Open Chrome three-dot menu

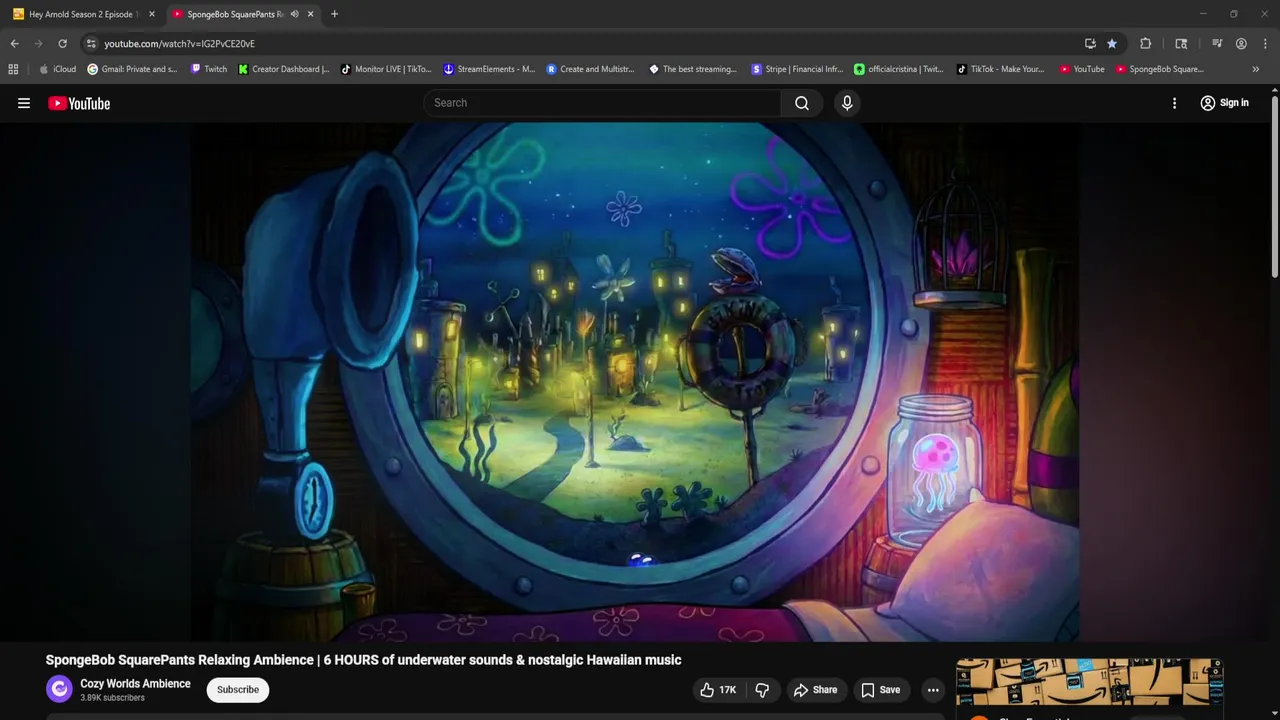pyautogui.click(x=1265, y=44)
